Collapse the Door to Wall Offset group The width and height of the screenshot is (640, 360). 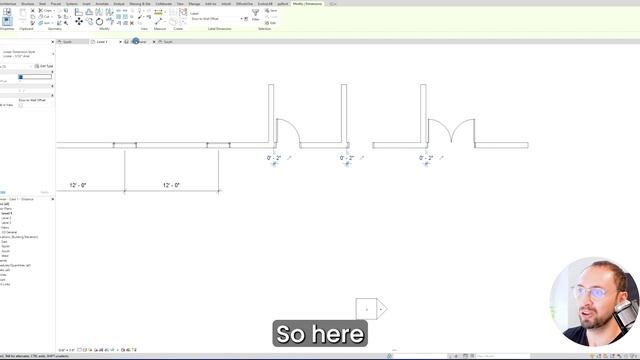tap(52, 95)
